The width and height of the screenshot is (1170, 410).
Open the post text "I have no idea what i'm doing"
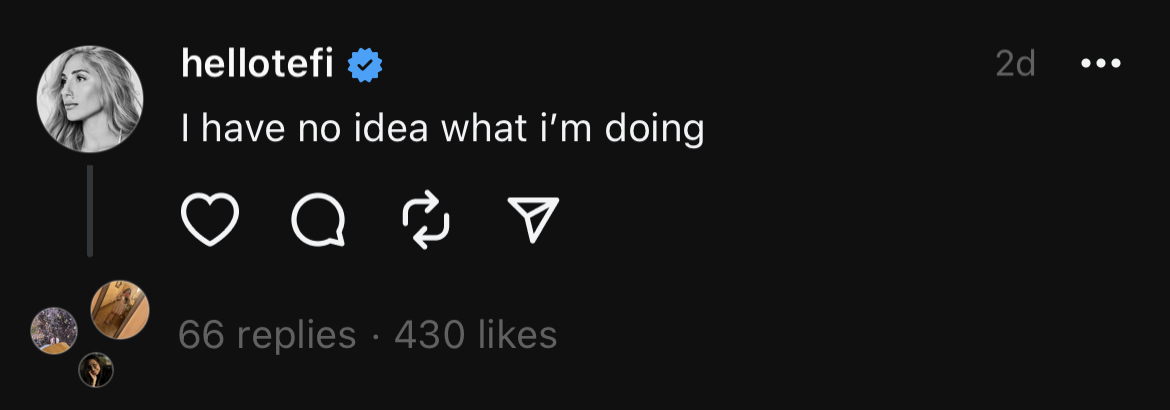(x=442, y=129)
